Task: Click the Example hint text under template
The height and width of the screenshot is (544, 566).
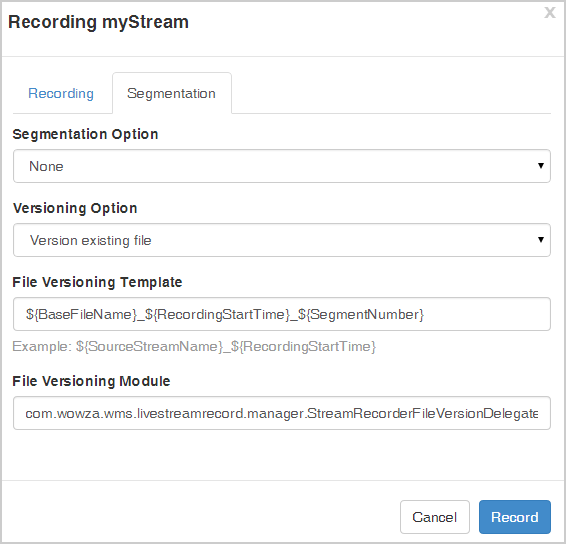Action: [x=194, y=347]
